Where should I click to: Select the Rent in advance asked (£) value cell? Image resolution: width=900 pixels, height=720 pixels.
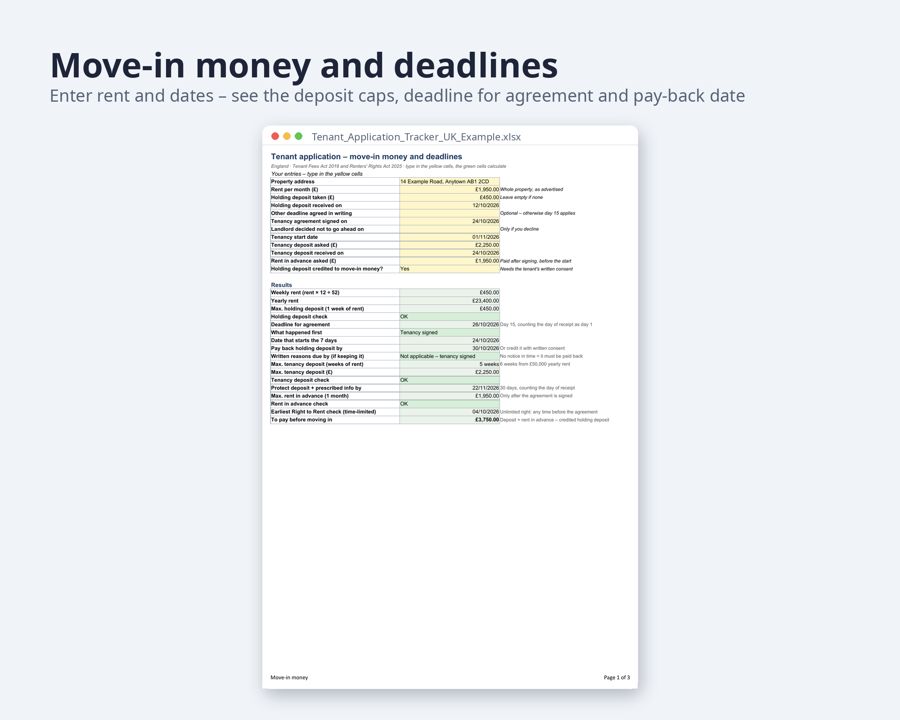[x=449, y=261]
